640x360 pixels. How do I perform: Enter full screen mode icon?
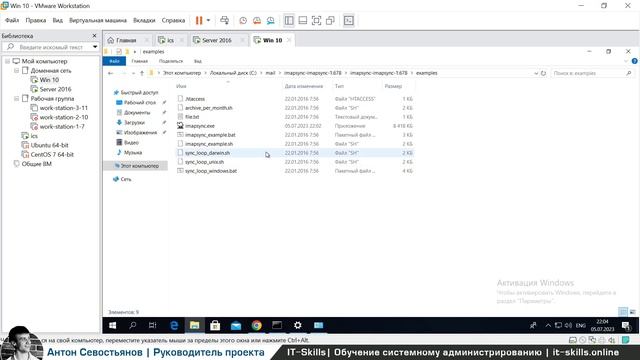click(316, 20)
